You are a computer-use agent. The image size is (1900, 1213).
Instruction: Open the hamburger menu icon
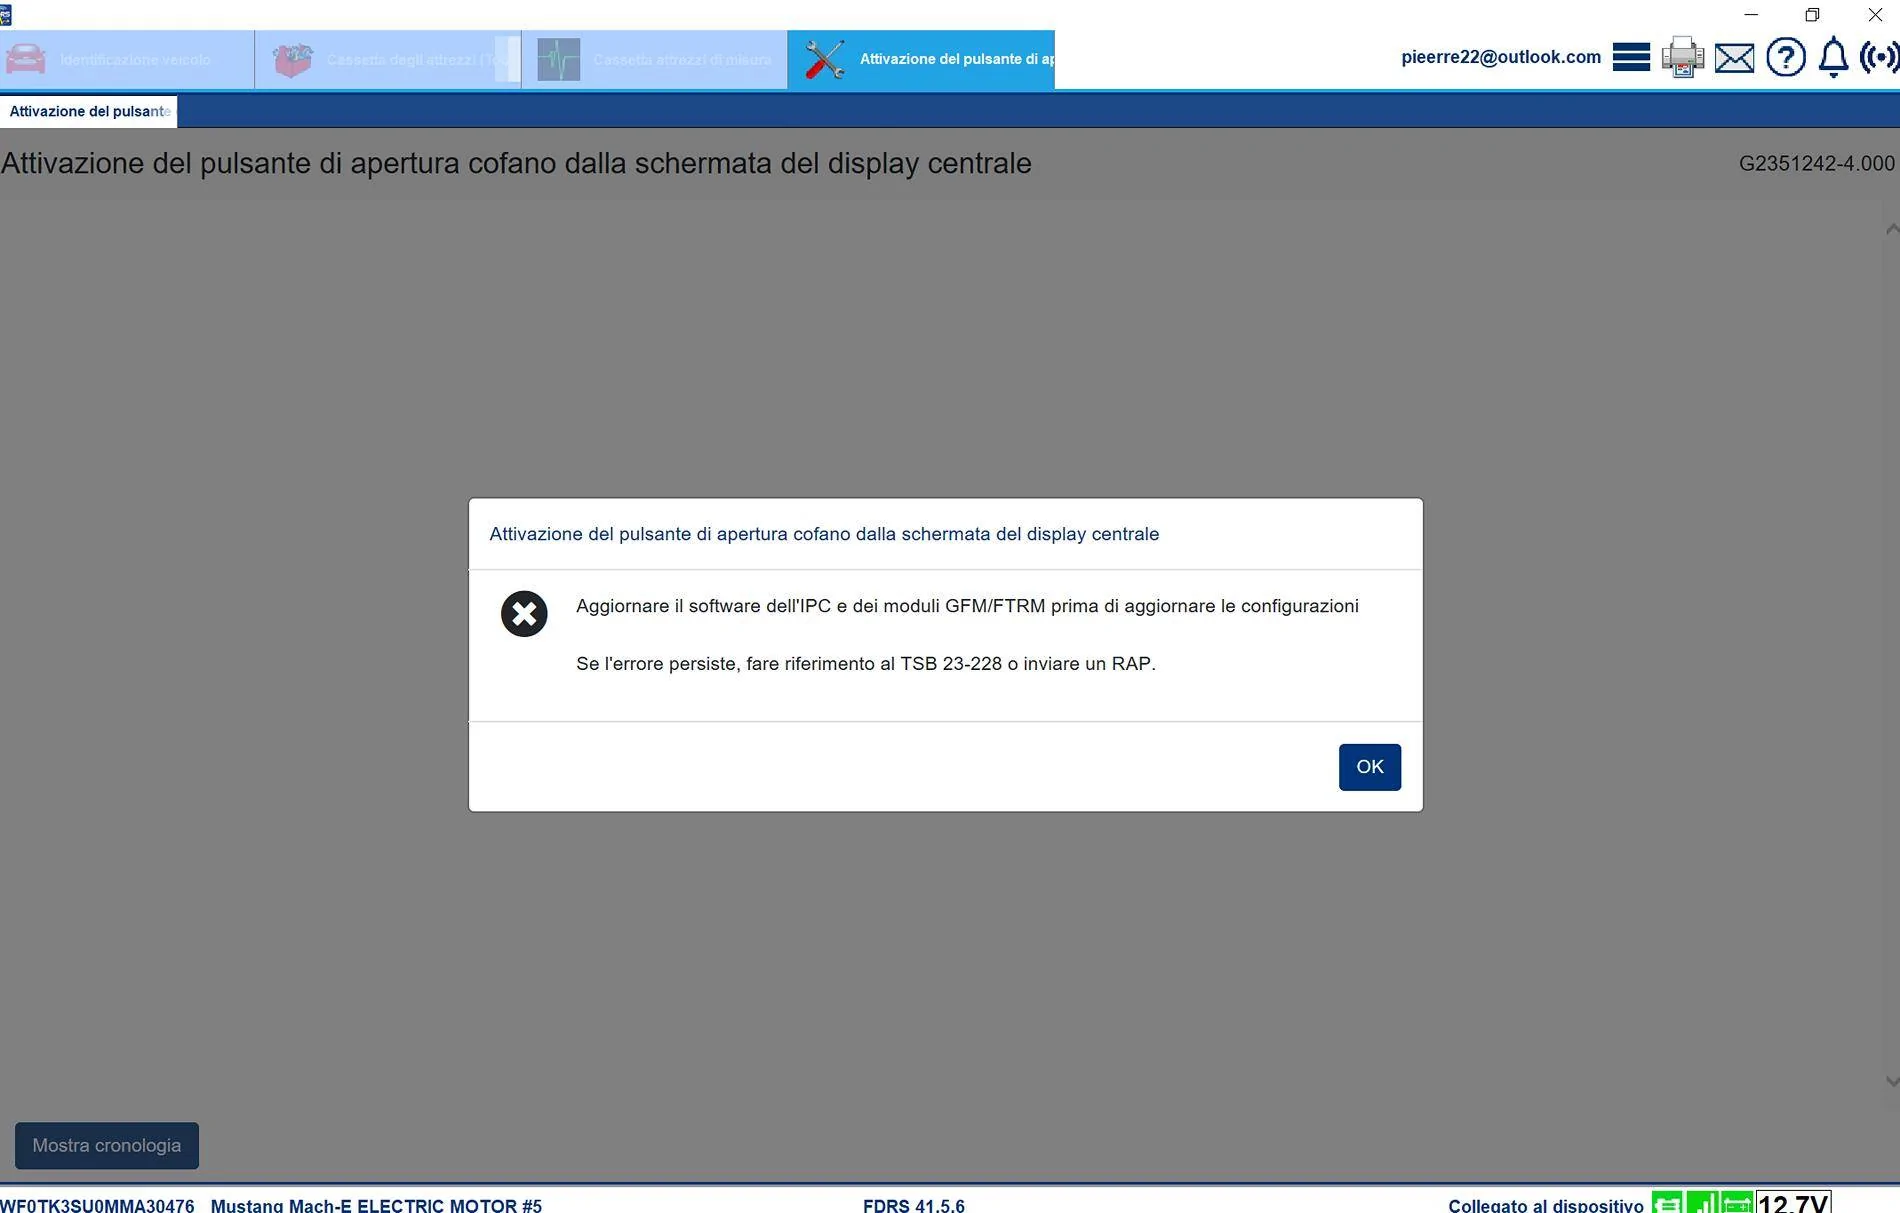coord(1631,57)
